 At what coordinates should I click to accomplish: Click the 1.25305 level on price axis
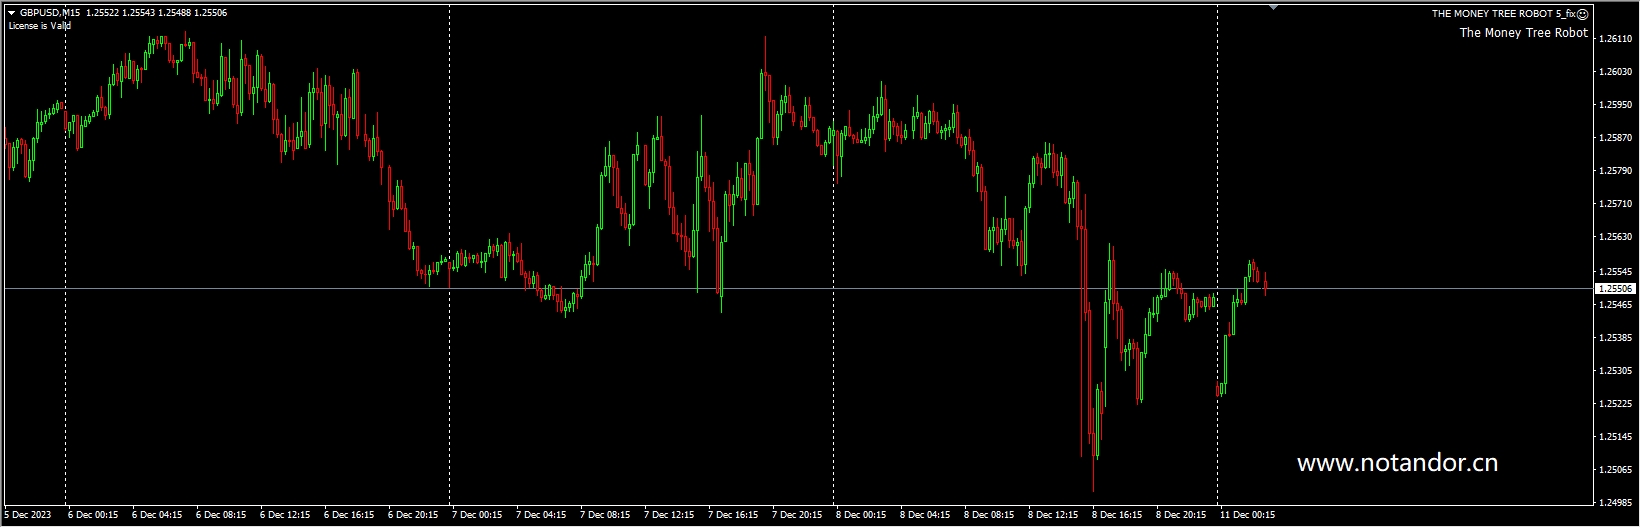tap(1616, 371)
